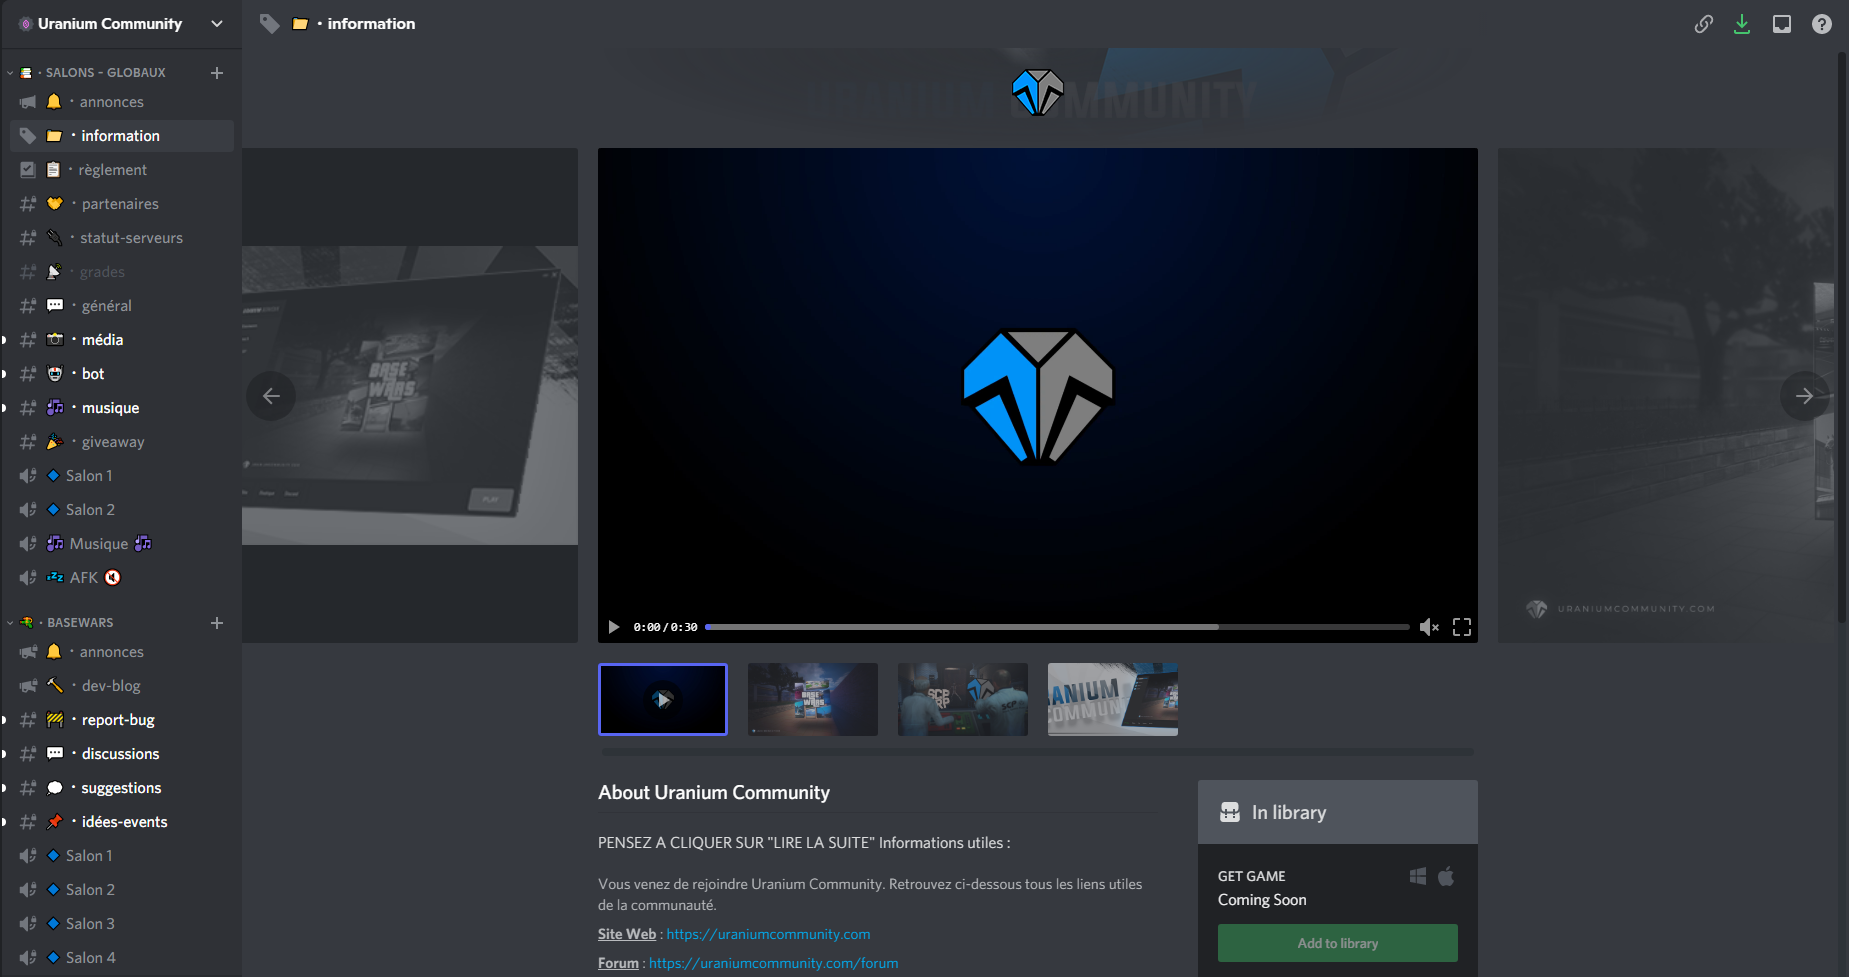Image resolution: width=1849 pixels, height=977 pixels.
Task: Click the tag icon beside information title
Action: pyautogui.click(x=269, y=23)
